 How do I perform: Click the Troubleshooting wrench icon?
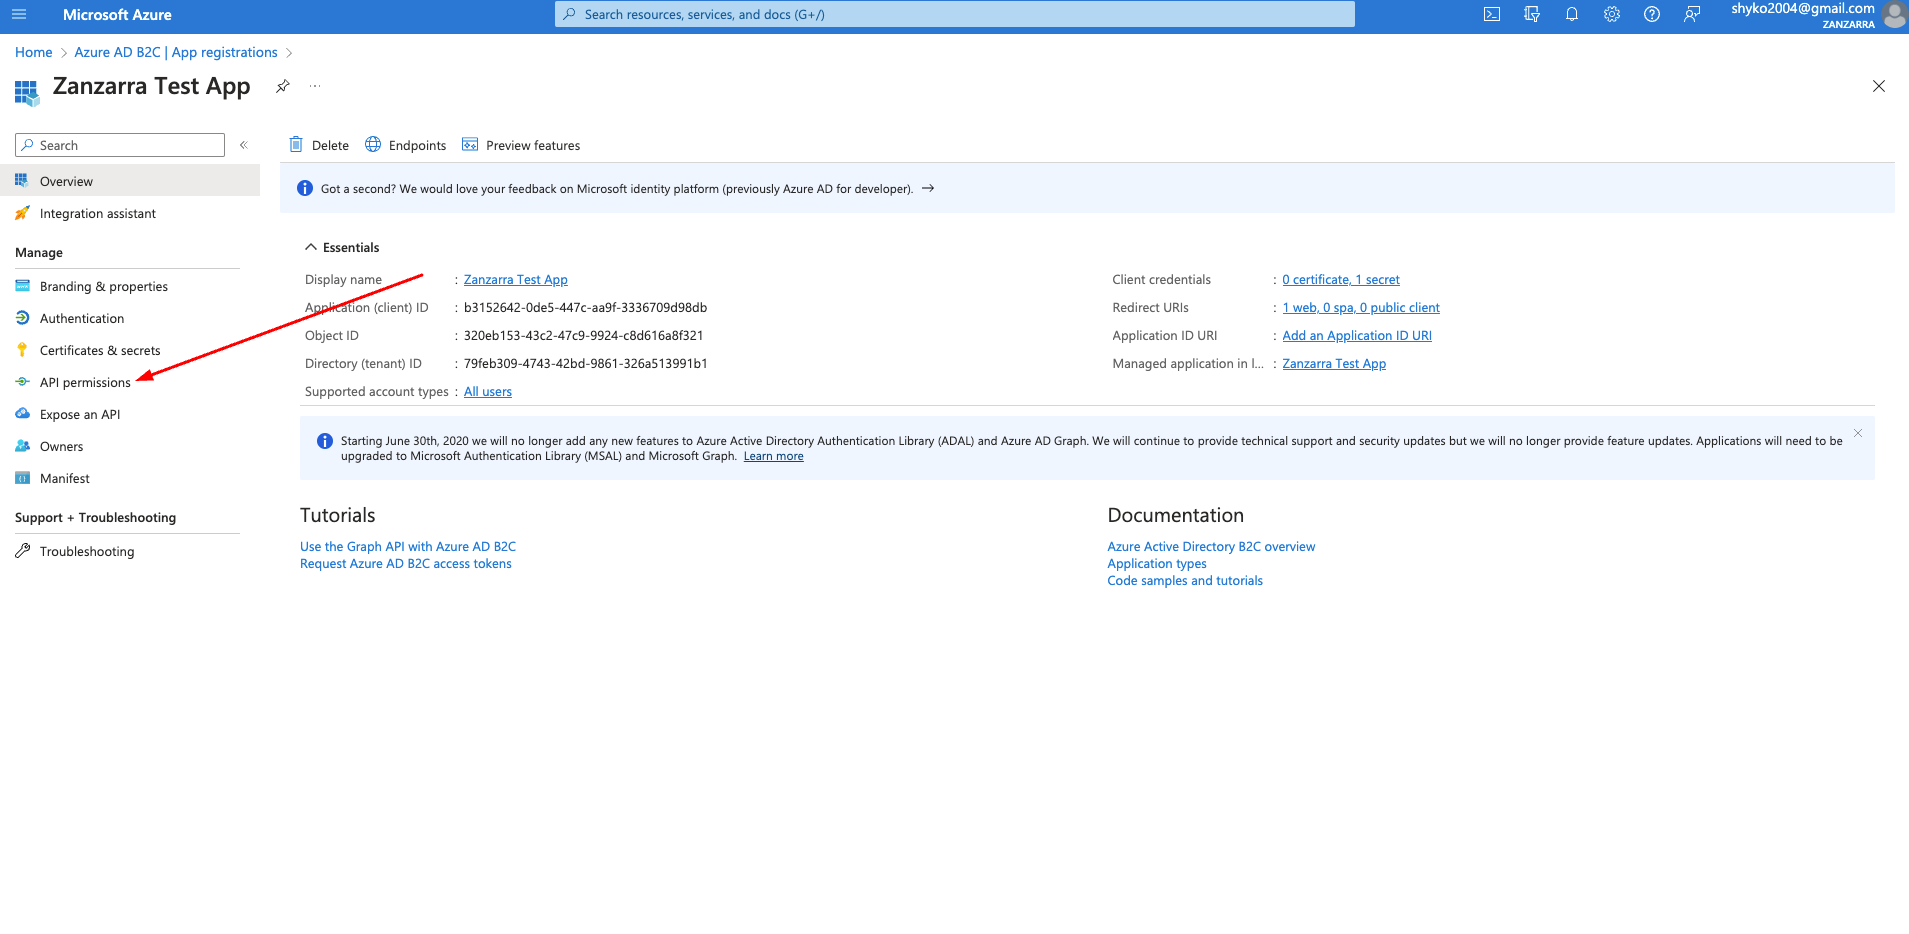tap(22, 550)
